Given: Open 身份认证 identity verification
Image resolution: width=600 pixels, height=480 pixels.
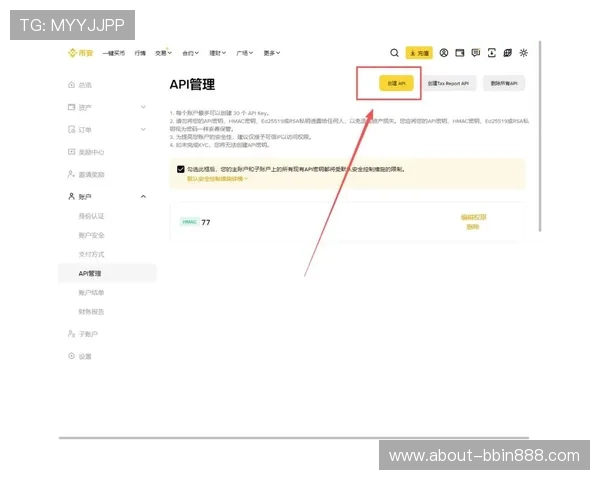Looking at the screenshot, I should tap(91, 216).
